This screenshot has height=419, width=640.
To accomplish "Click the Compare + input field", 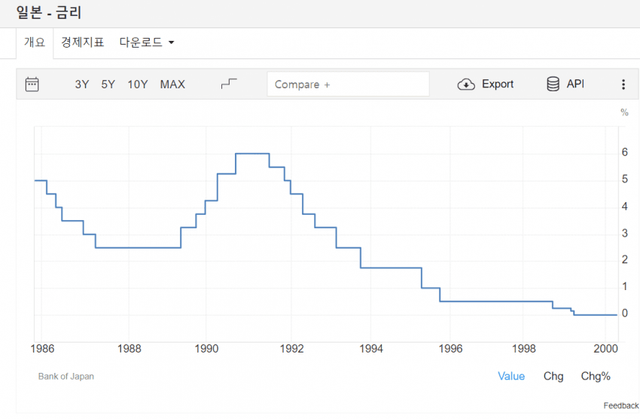I will (x=347, y=84).
